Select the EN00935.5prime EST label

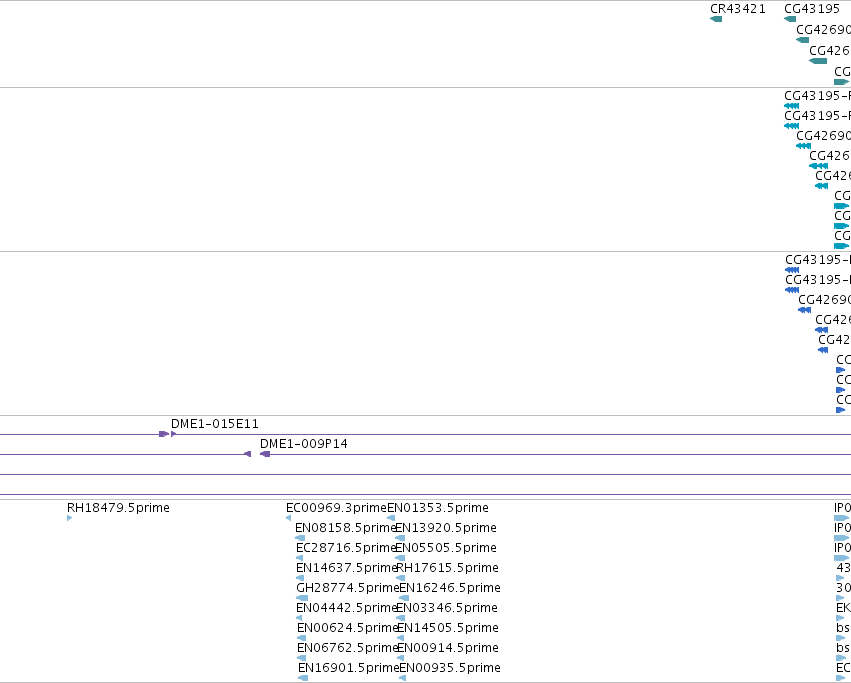tap(450, 667)
